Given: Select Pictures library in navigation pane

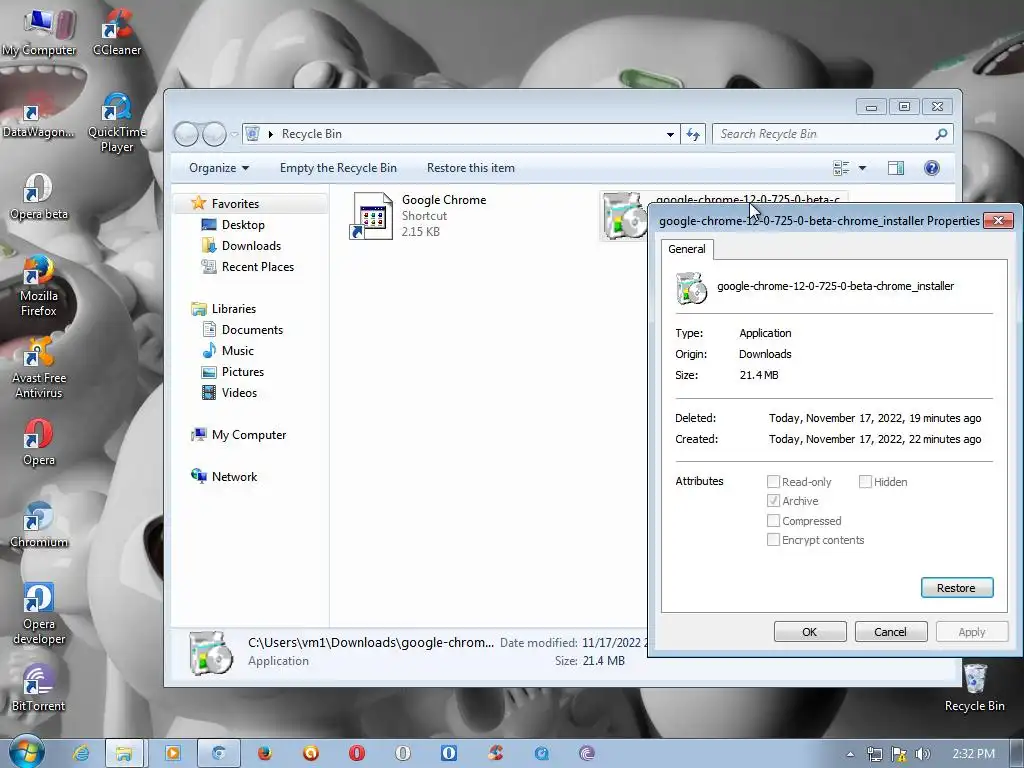Looking at the screenshot, I should tap(242, 372).
